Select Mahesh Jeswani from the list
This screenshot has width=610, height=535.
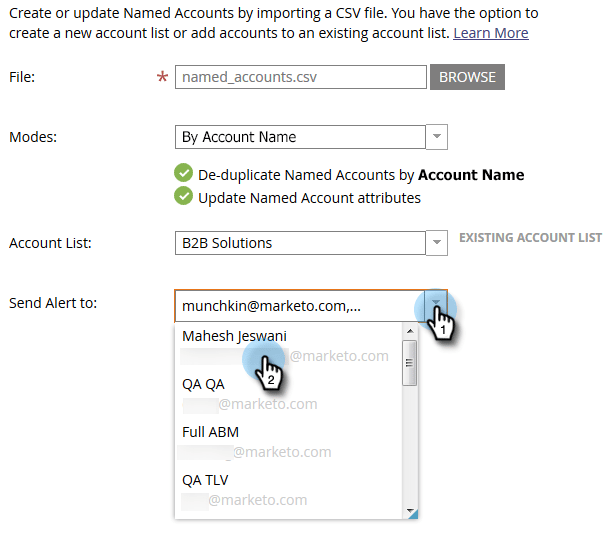(235, 337)
